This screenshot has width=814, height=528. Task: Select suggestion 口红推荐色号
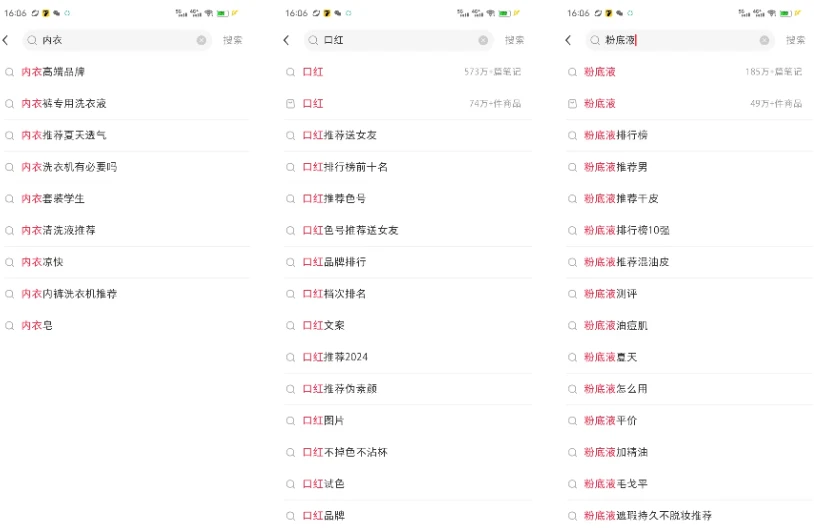click(x=334, y=198)
